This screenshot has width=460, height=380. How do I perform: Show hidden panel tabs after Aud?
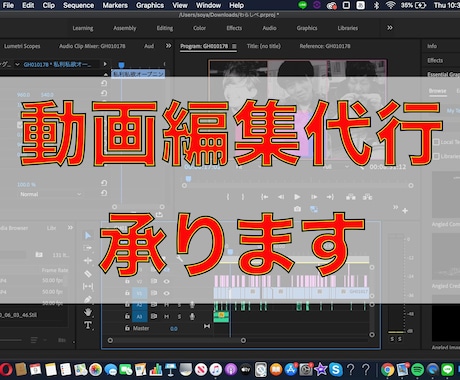click(x=168, y=46)
